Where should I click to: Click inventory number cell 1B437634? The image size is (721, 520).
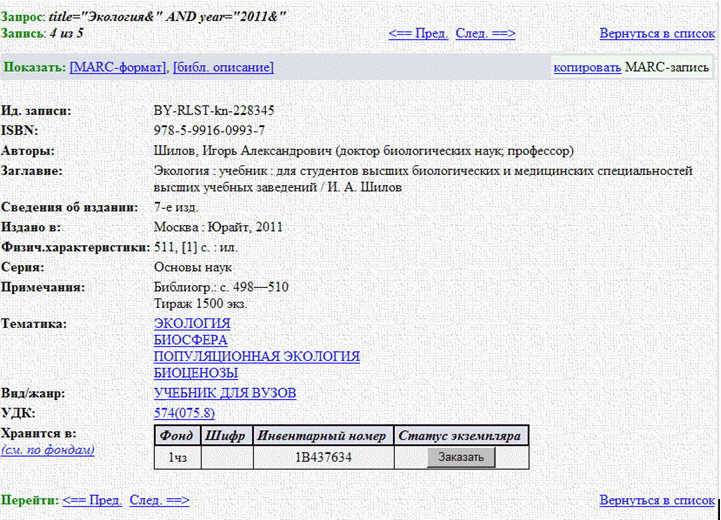[x=323, y=458]
